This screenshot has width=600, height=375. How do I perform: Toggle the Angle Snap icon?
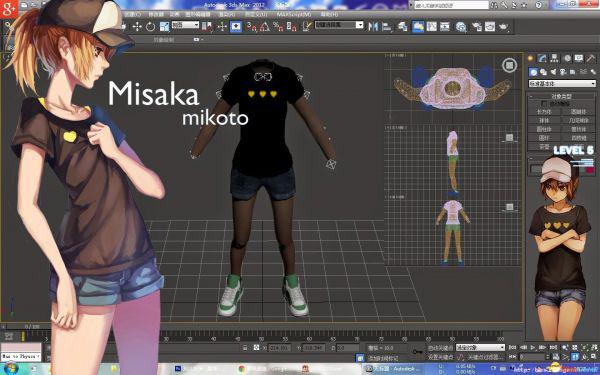[x=264, y=26]
